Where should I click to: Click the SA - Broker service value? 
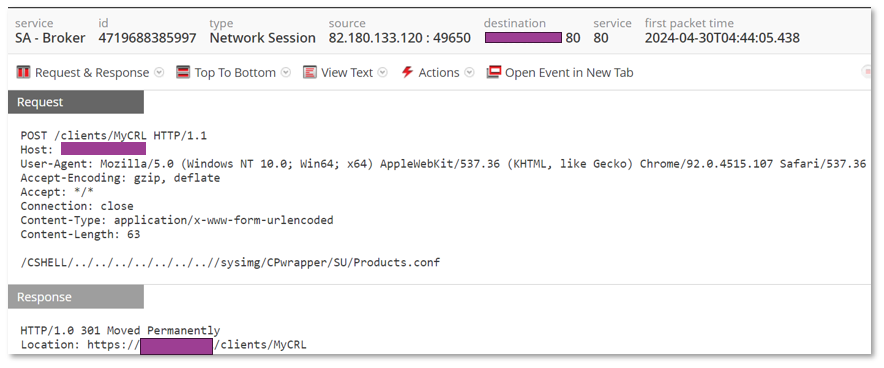click(x=50, y=38)
